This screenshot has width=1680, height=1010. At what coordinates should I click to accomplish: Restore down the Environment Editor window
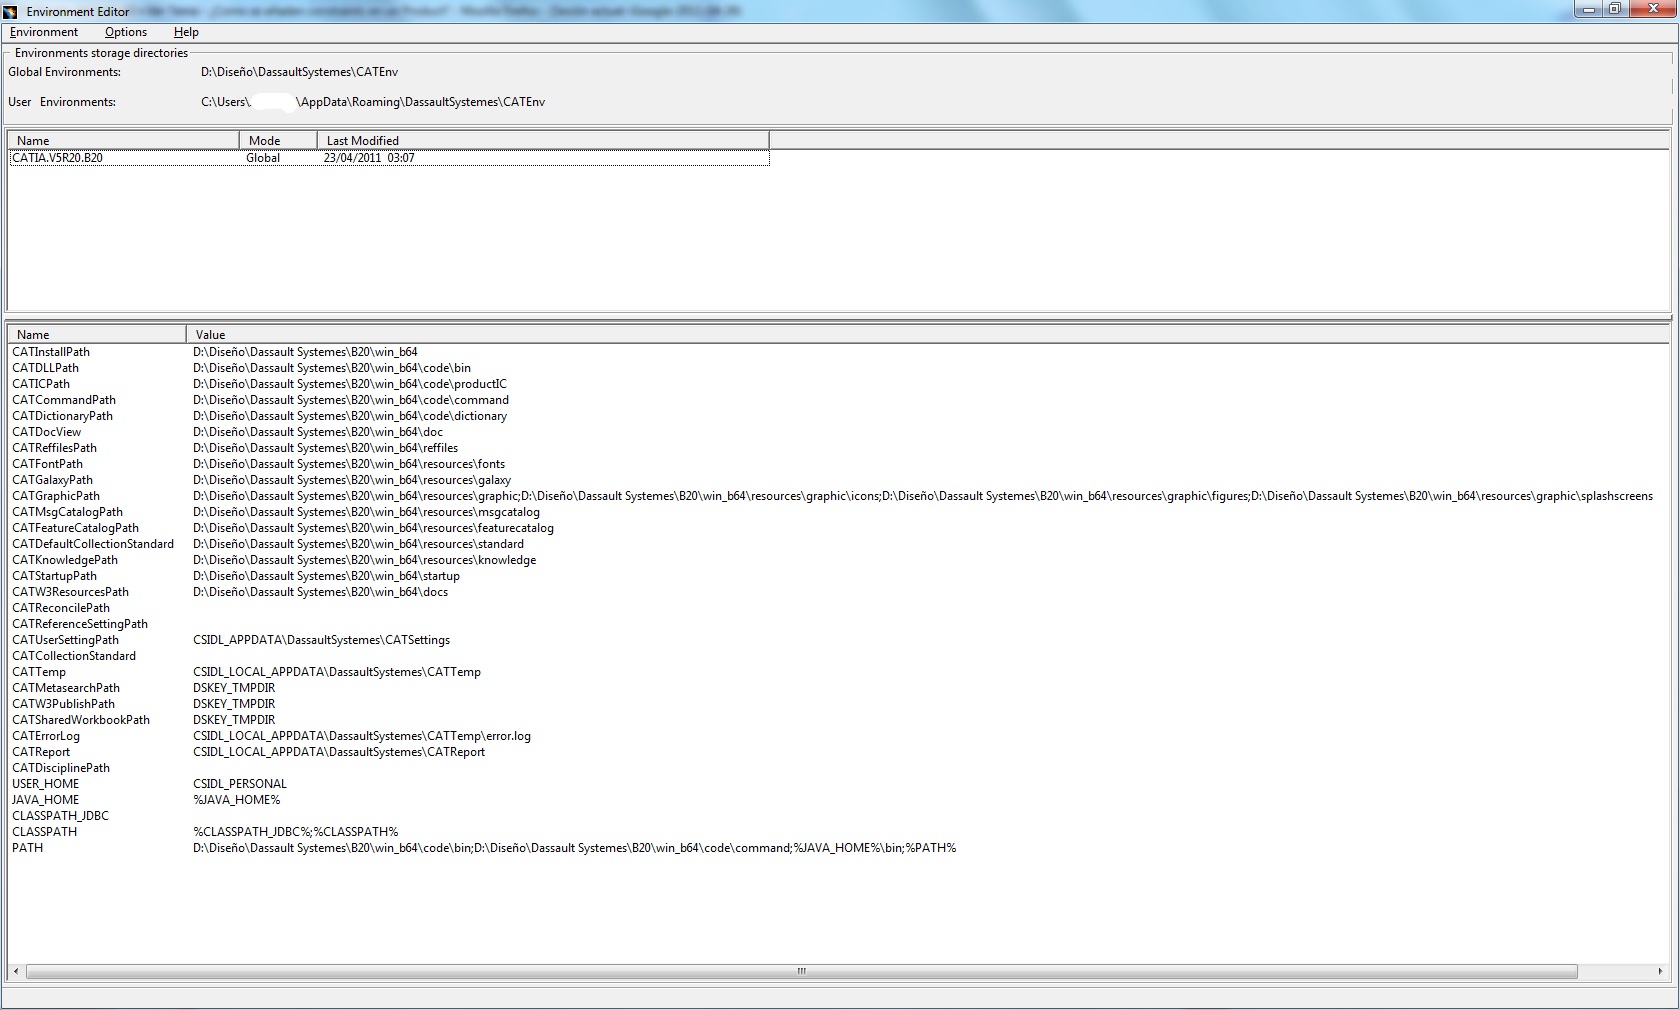click(x=1615, y=9)
